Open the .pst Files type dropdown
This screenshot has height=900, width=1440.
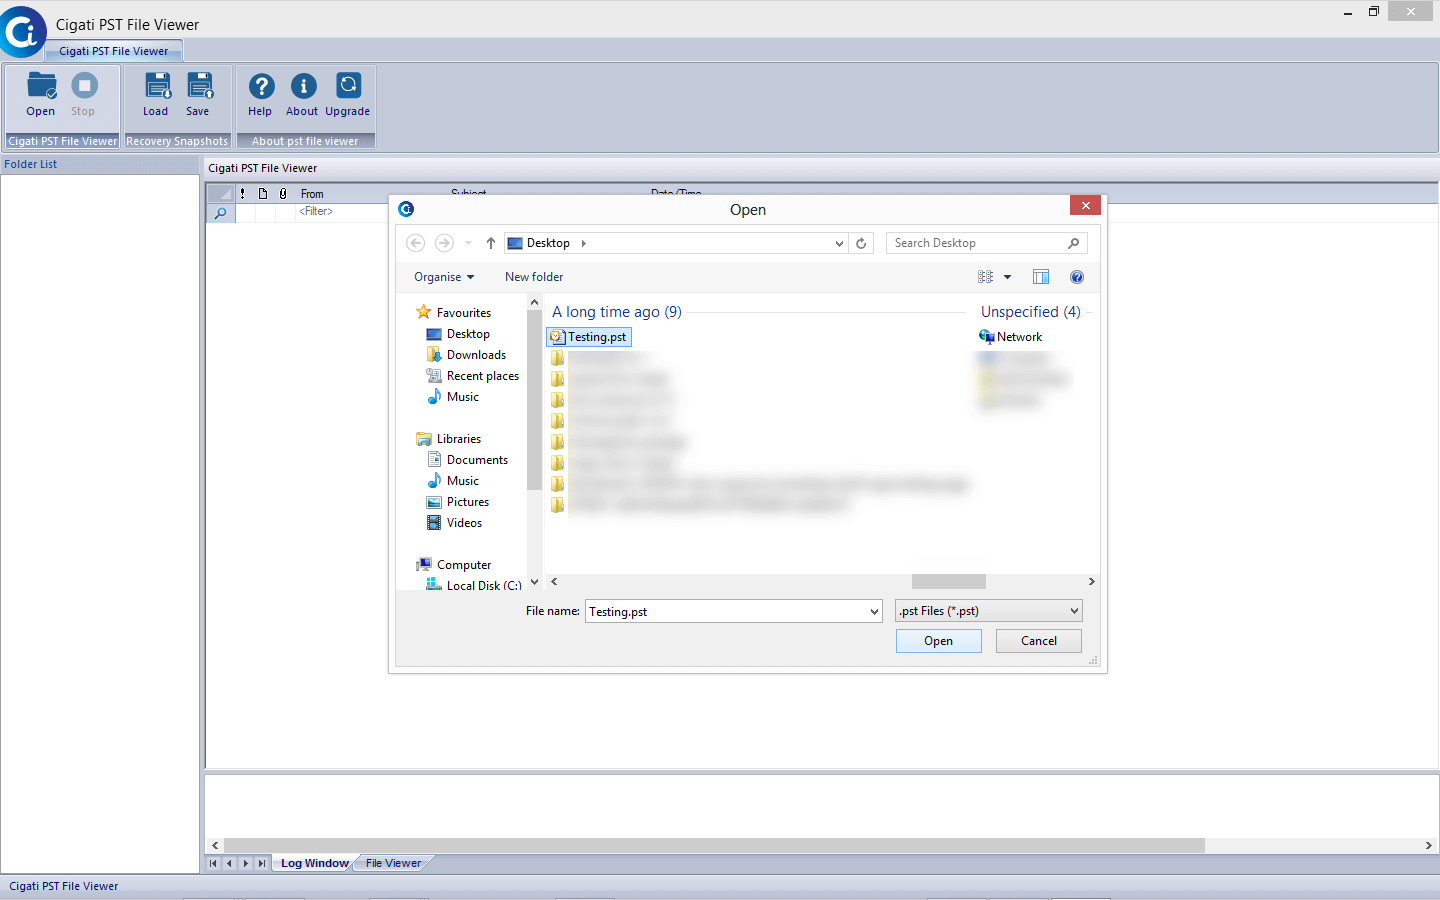(988, 611)
